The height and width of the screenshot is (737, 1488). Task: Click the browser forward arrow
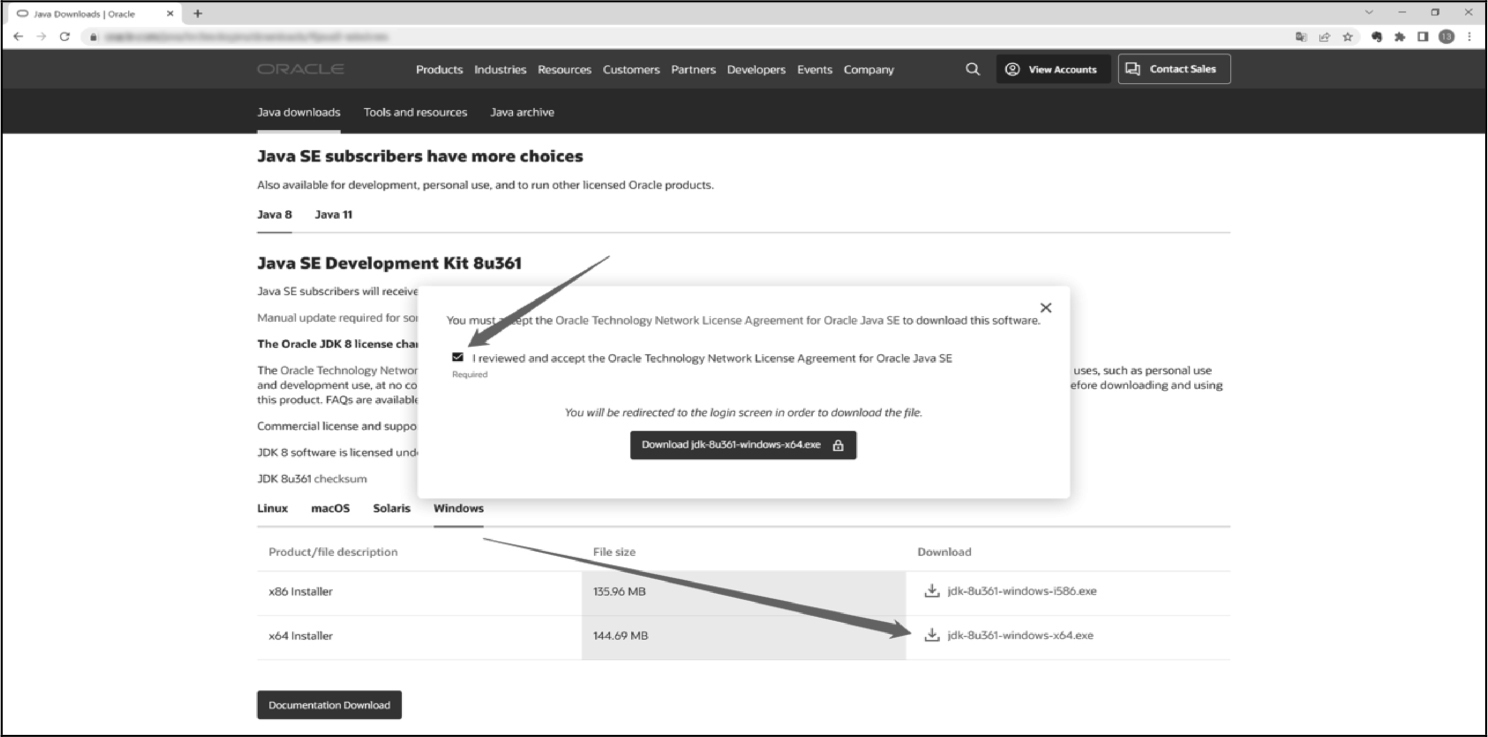click(43, 36)
